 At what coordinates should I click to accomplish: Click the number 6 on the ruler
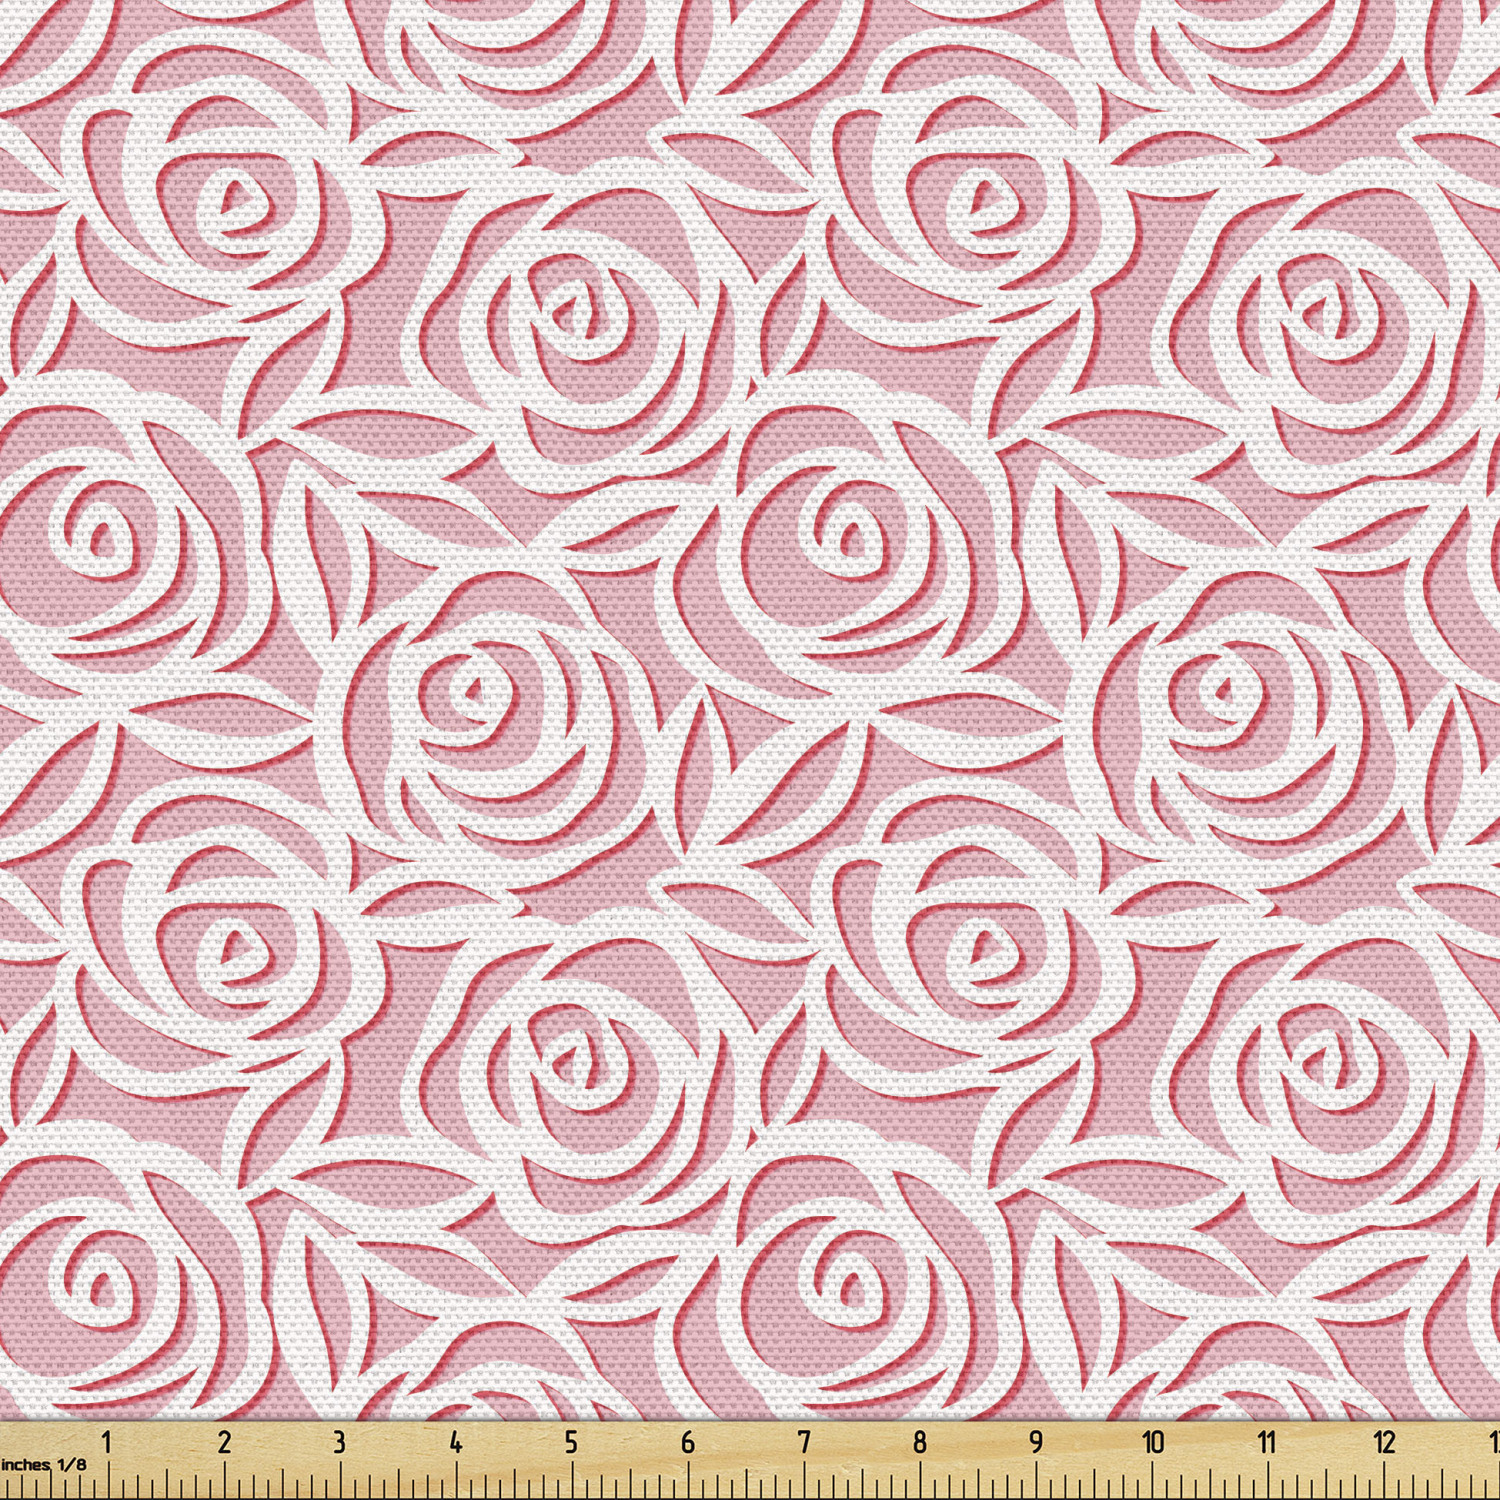[688, 1442]
